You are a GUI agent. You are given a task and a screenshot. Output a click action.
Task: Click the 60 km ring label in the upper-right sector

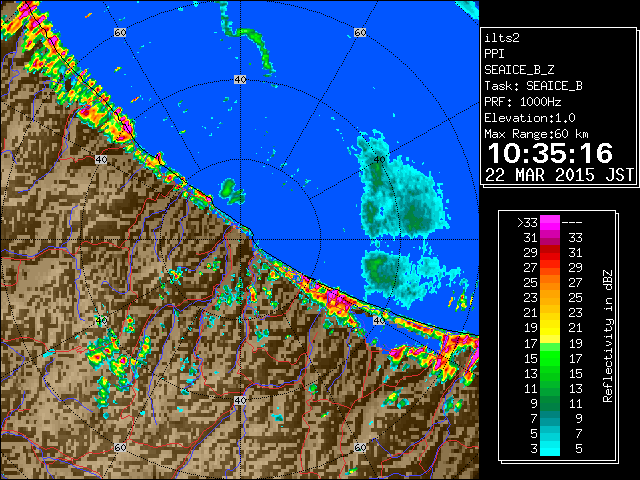pyautogui.click(x=360, y=32)
